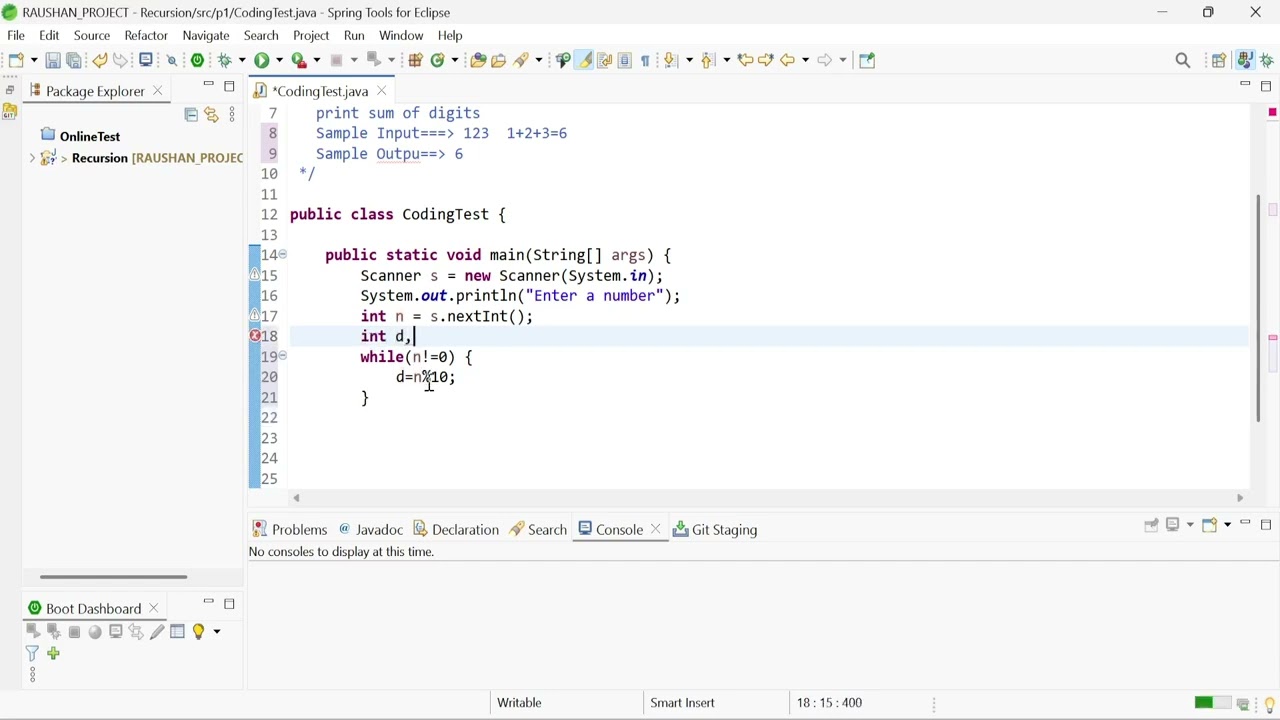Toggle Word Wrap toolbar icon

point(604,60)
